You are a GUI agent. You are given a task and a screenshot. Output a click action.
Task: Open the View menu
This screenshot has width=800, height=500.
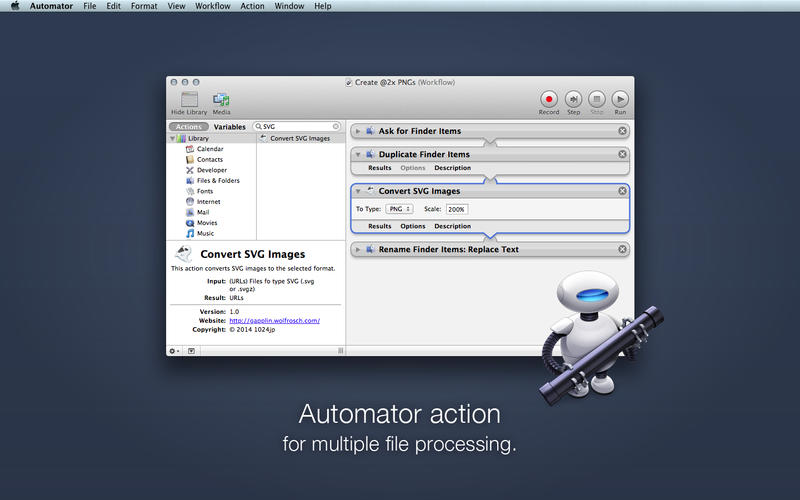(x=177, y=6)
